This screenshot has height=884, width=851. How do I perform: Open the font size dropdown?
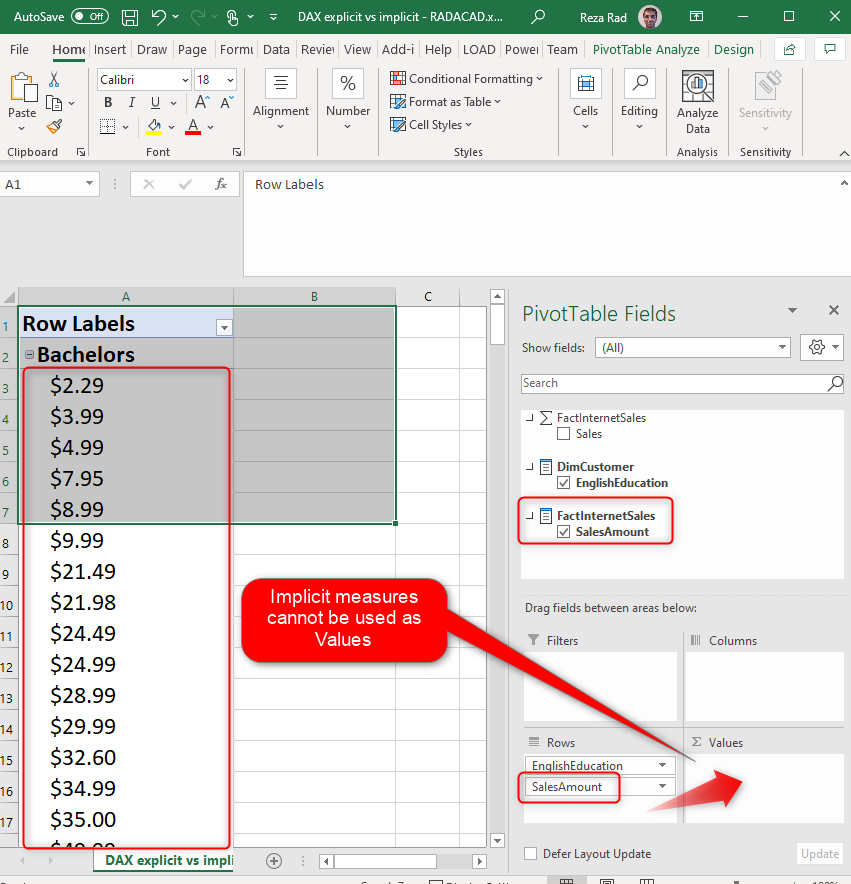pos(230,80)
